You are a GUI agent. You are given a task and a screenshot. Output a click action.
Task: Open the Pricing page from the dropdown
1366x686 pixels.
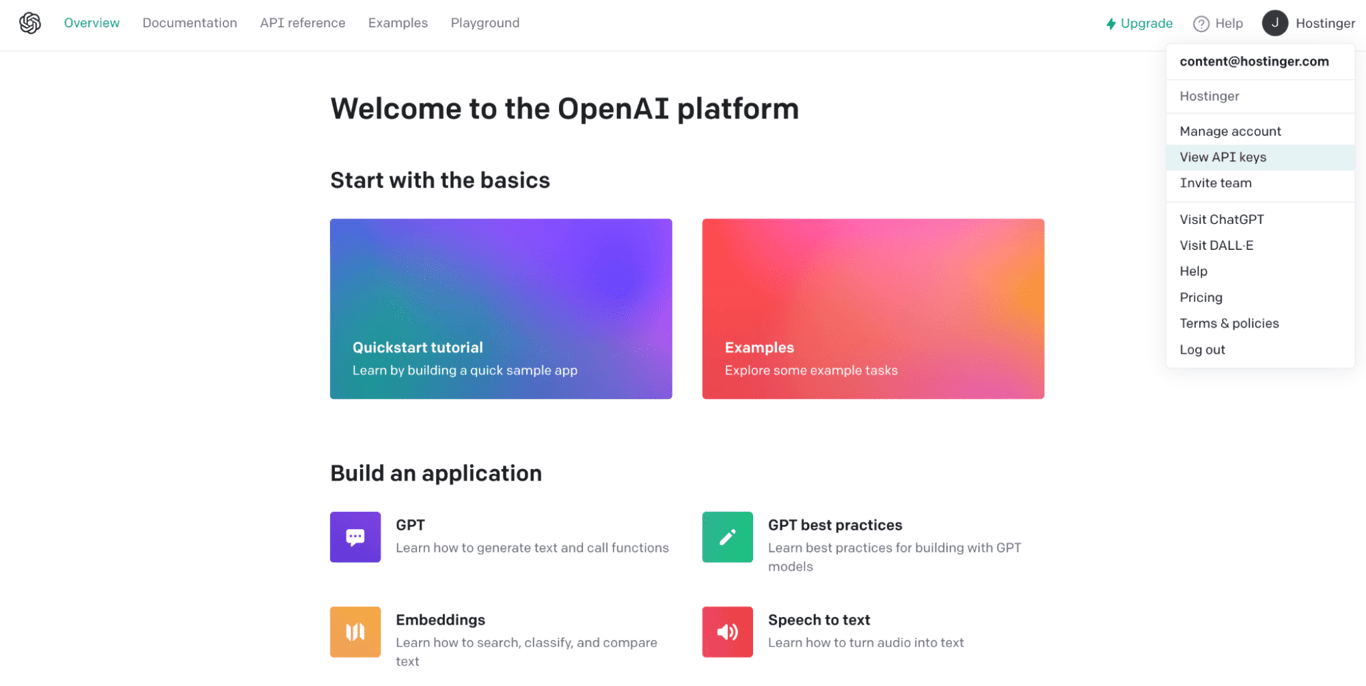point(1200,297)
